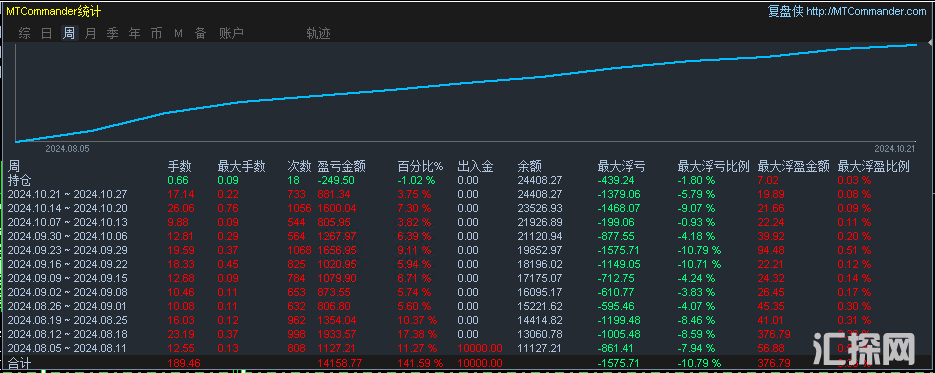
Task: Click the 出入金 column header
Action: 475,166
